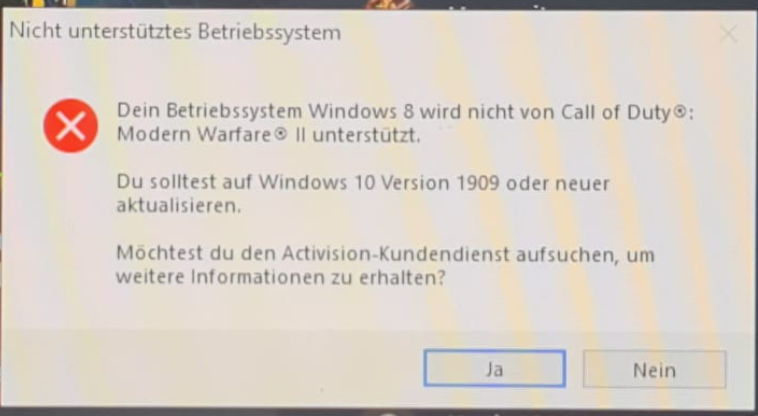Click the 'Modern Warfare® II unterstützt.' line

tap(269, 135)
